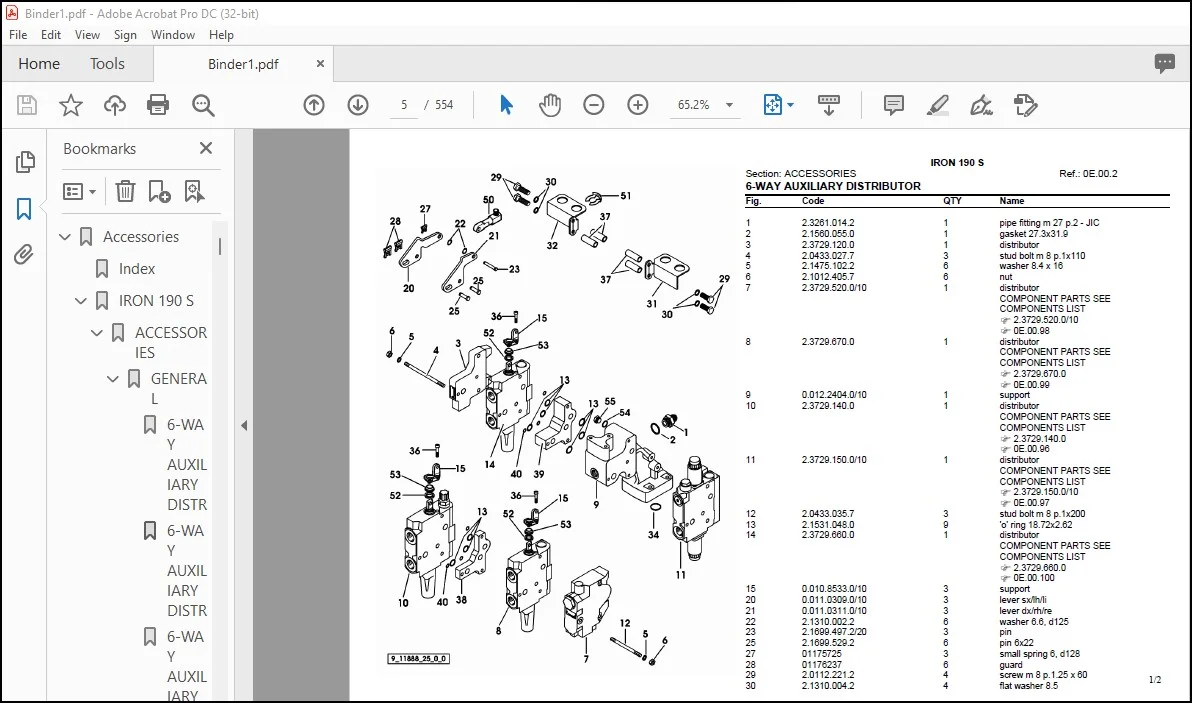Viewport: 1192px width, 703px height.
Task: Toggle the Bookmarks panel icon
Action: click(24, 208)
